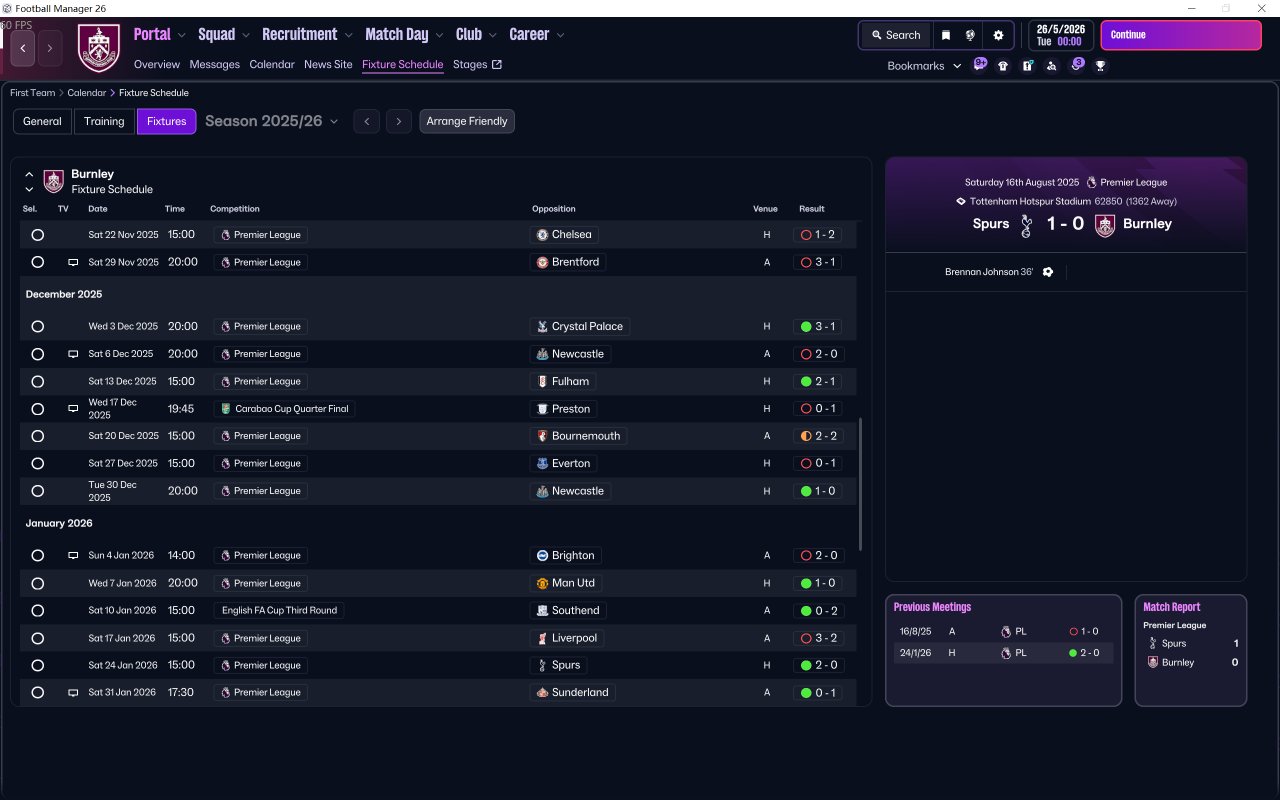Viewport: 1280px width, 800px height.
Task: Click the 3 - 1 result on the Crystal Palace row
Action: 818,327
